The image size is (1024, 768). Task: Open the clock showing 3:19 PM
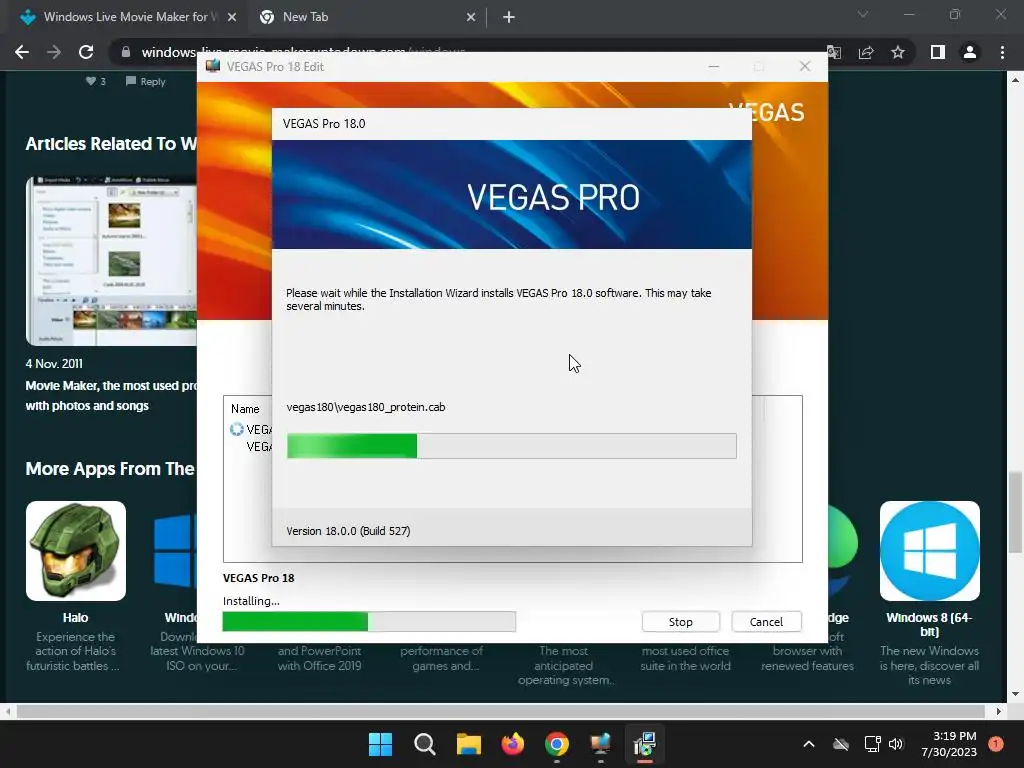pos(949,744)
